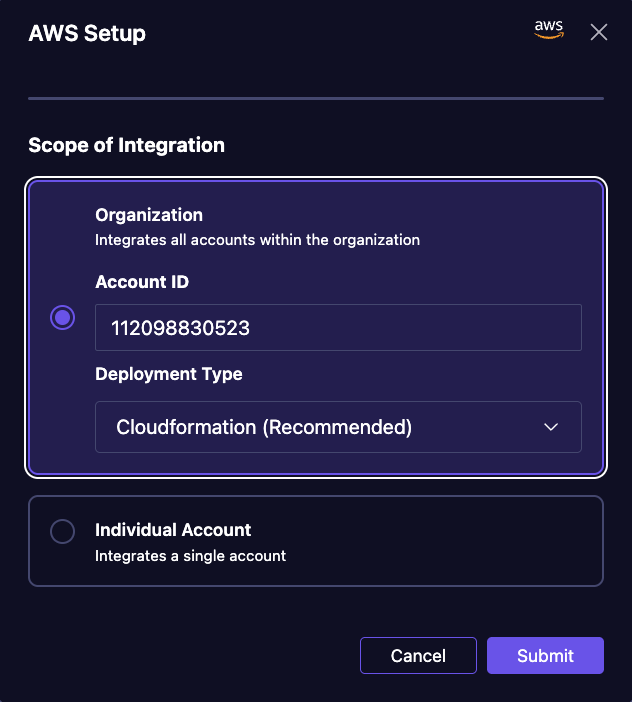Close the AWS Setup dialog

coord(598,32)
